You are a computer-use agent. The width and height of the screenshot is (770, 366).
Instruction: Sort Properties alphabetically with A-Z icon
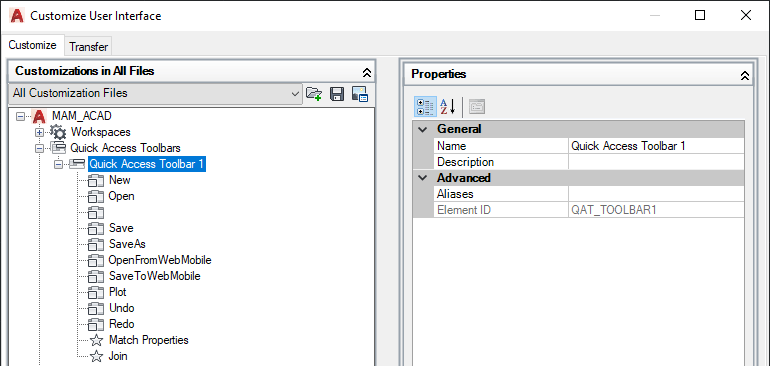[x=447, y=106]
